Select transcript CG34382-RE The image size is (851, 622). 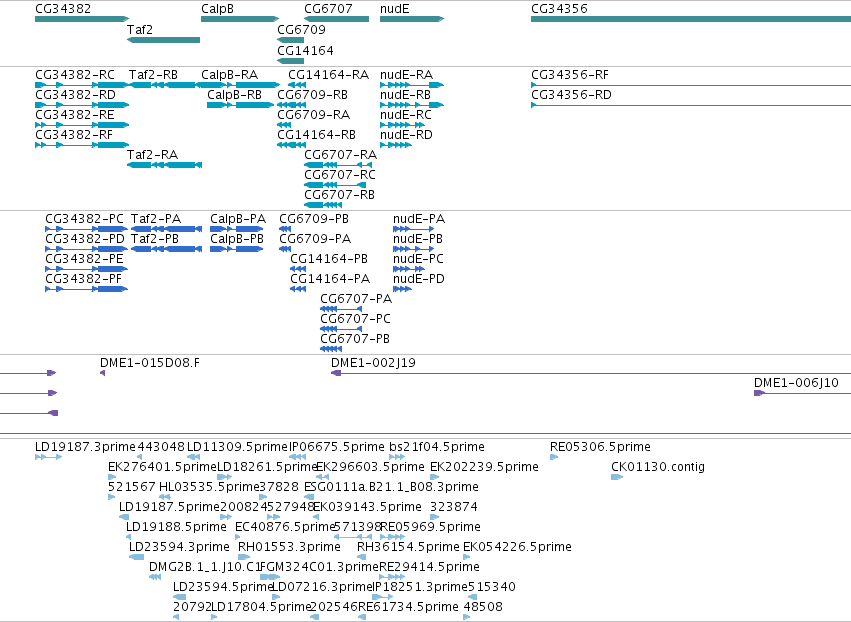[x=75, y=115]
